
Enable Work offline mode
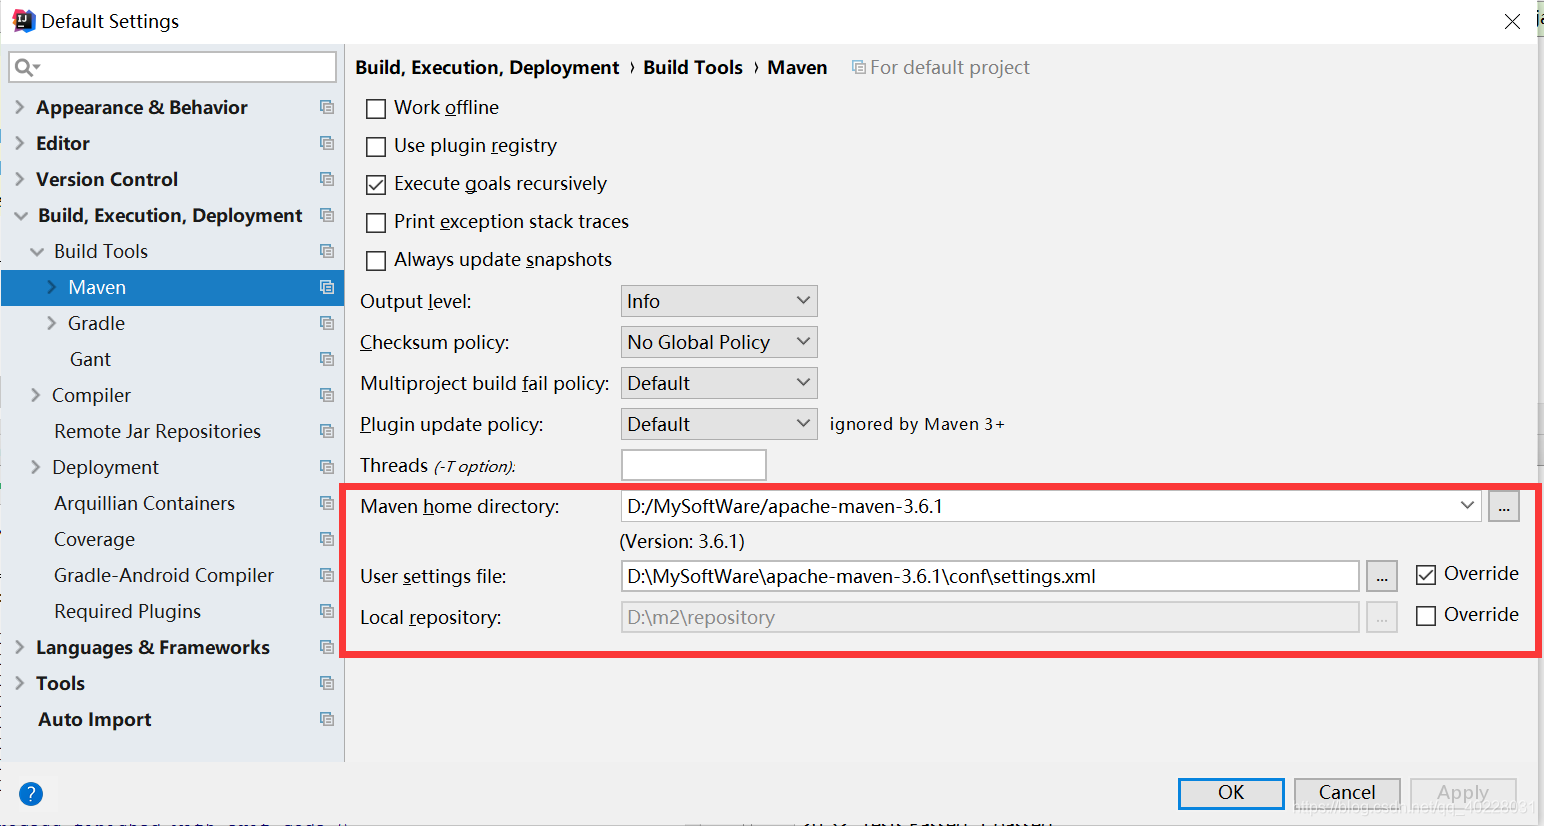coord(376,108)
